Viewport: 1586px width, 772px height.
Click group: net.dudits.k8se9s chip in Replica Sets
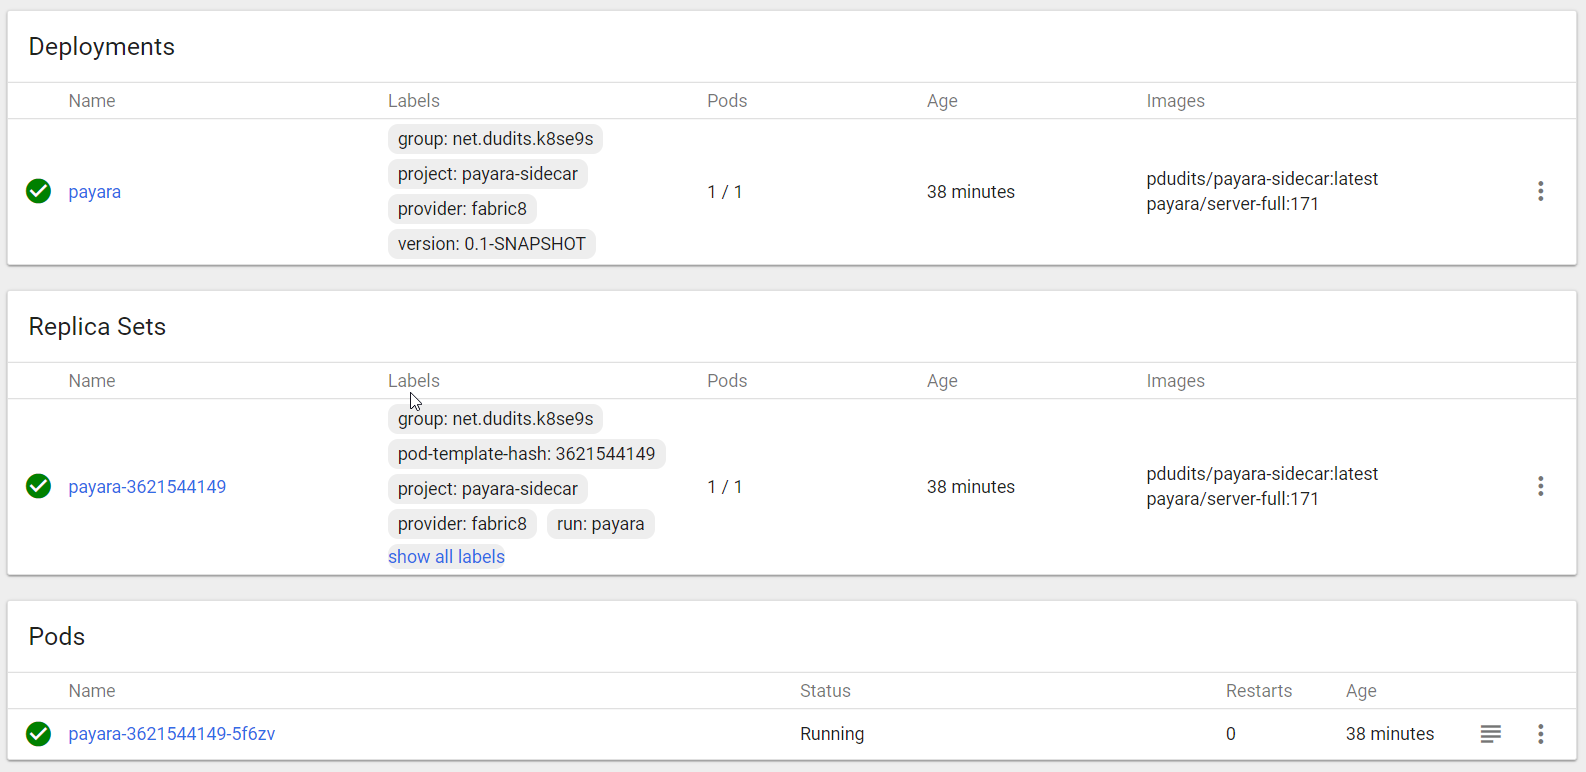tap(496, 419)
